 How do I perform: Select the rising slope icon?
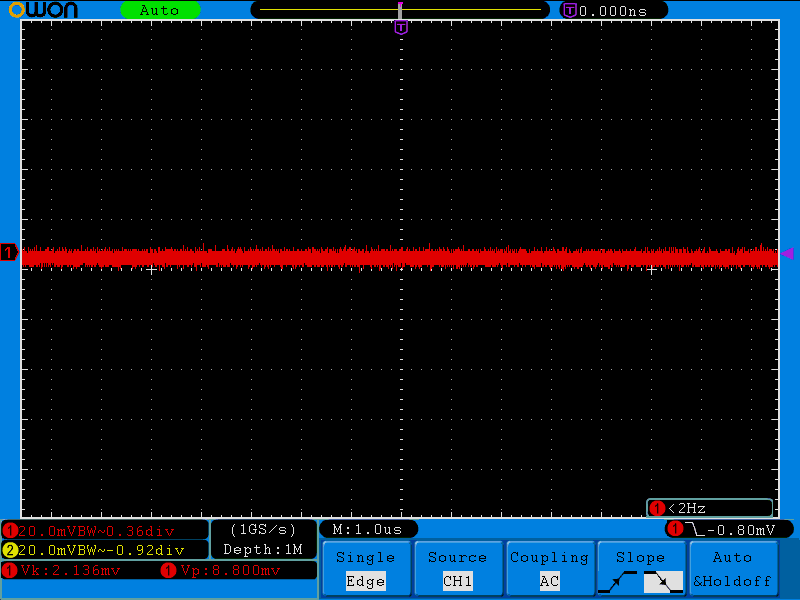coord(617,582)
